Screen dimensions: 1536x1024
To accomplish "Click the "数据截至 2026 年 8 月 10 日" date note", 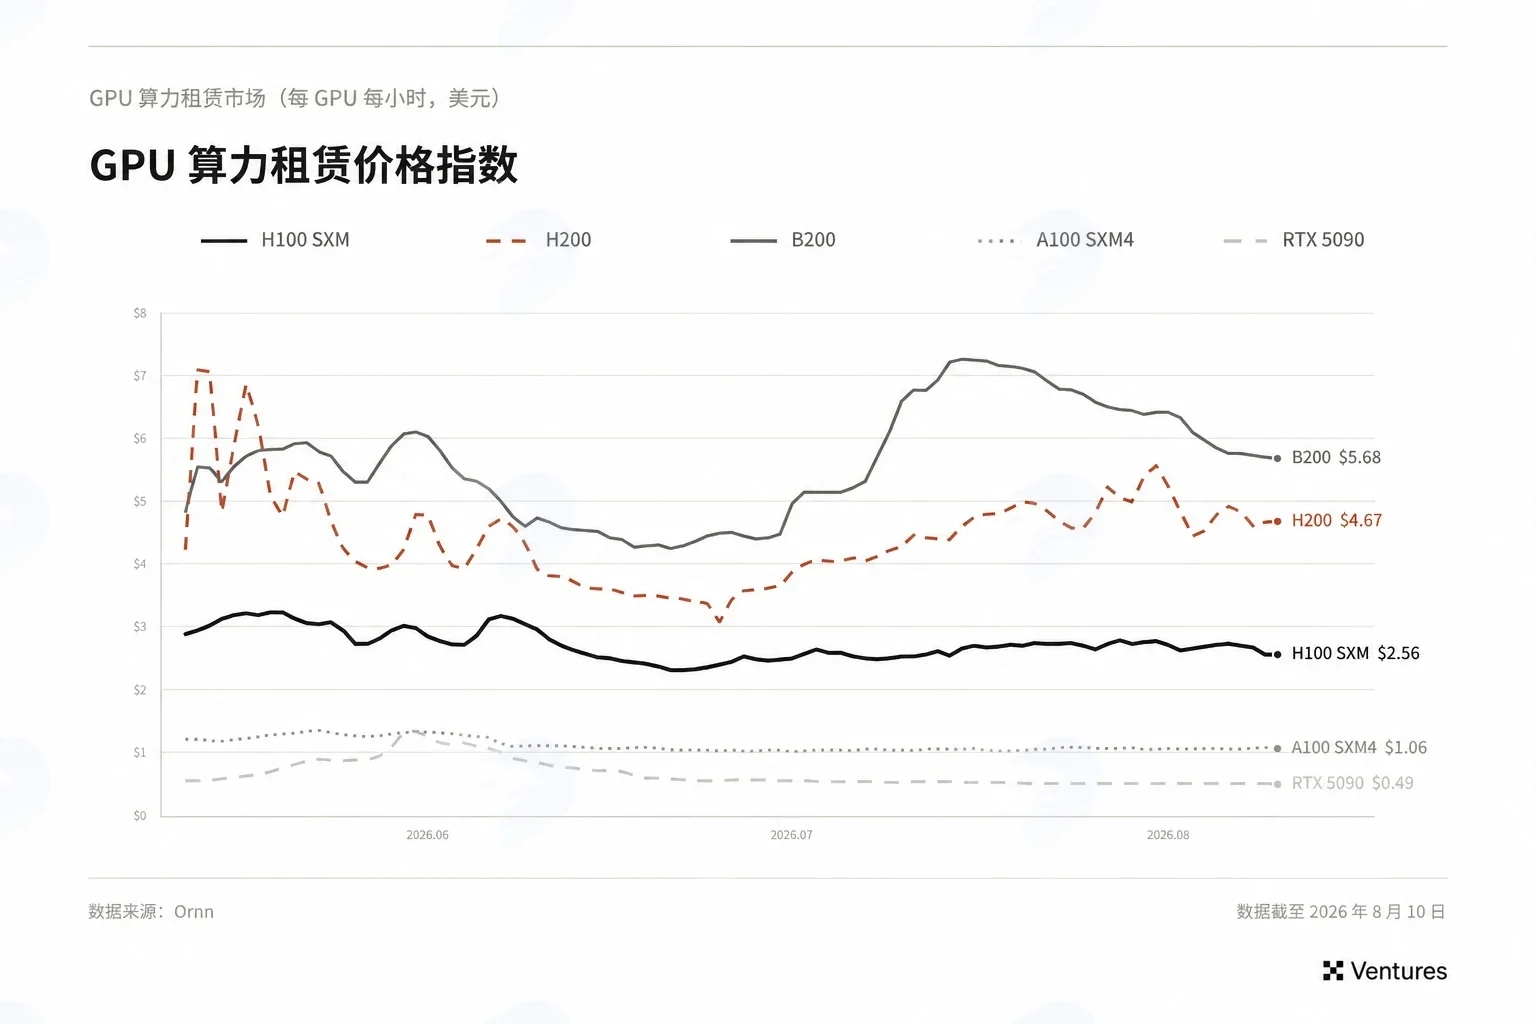I will [1341, 912].
